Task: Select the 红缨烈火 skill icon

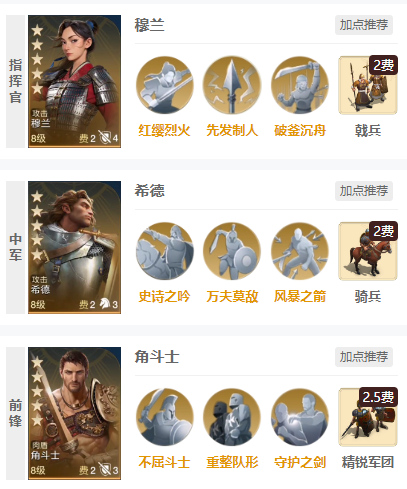Action: [x=165, y=85]
